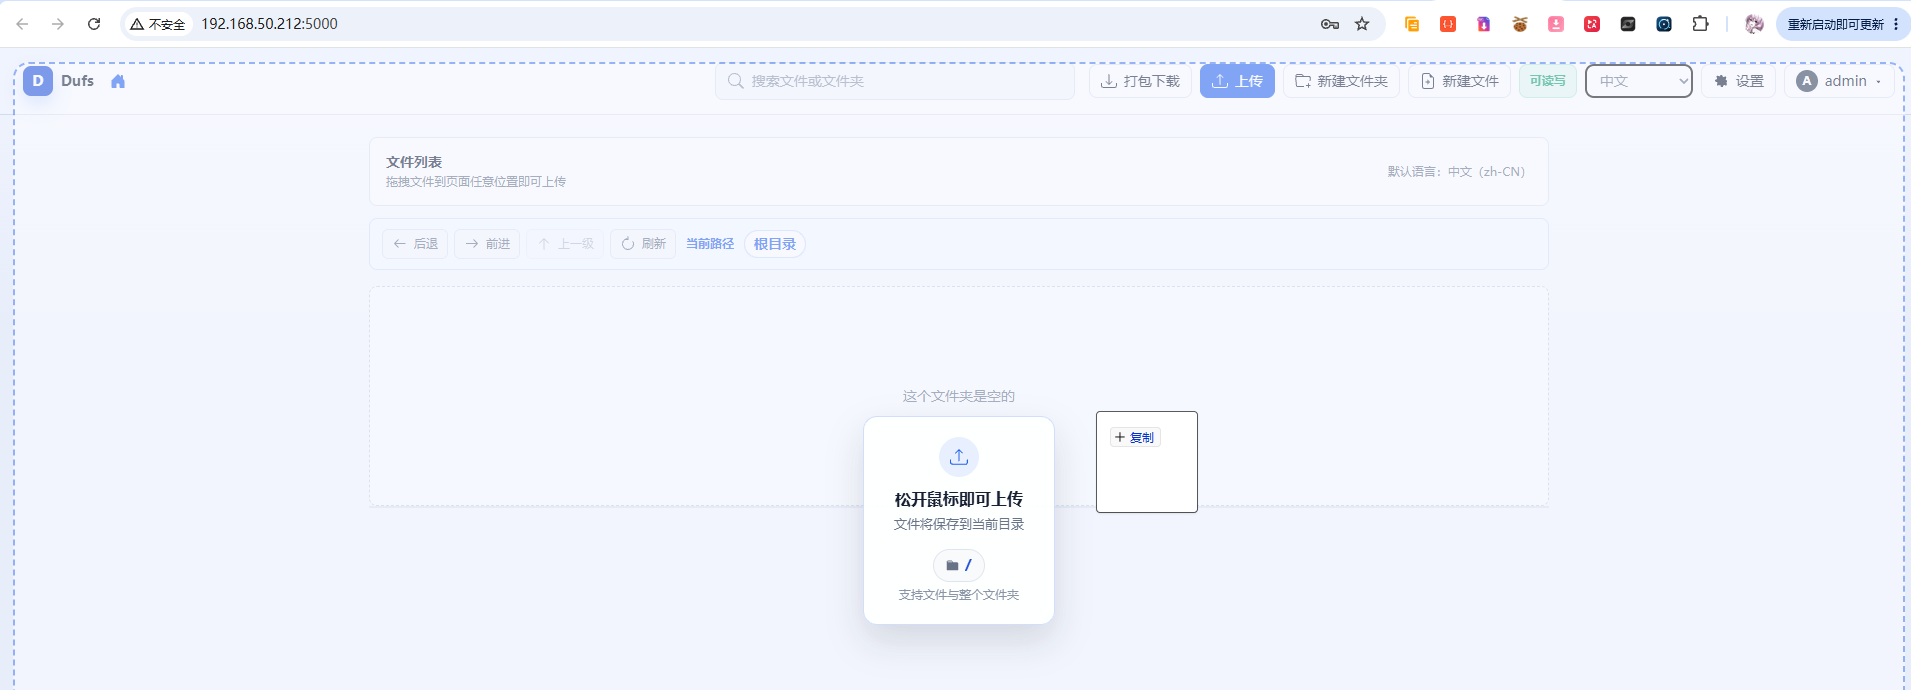Click the 上一级 parent folder button

pos(565,244)
